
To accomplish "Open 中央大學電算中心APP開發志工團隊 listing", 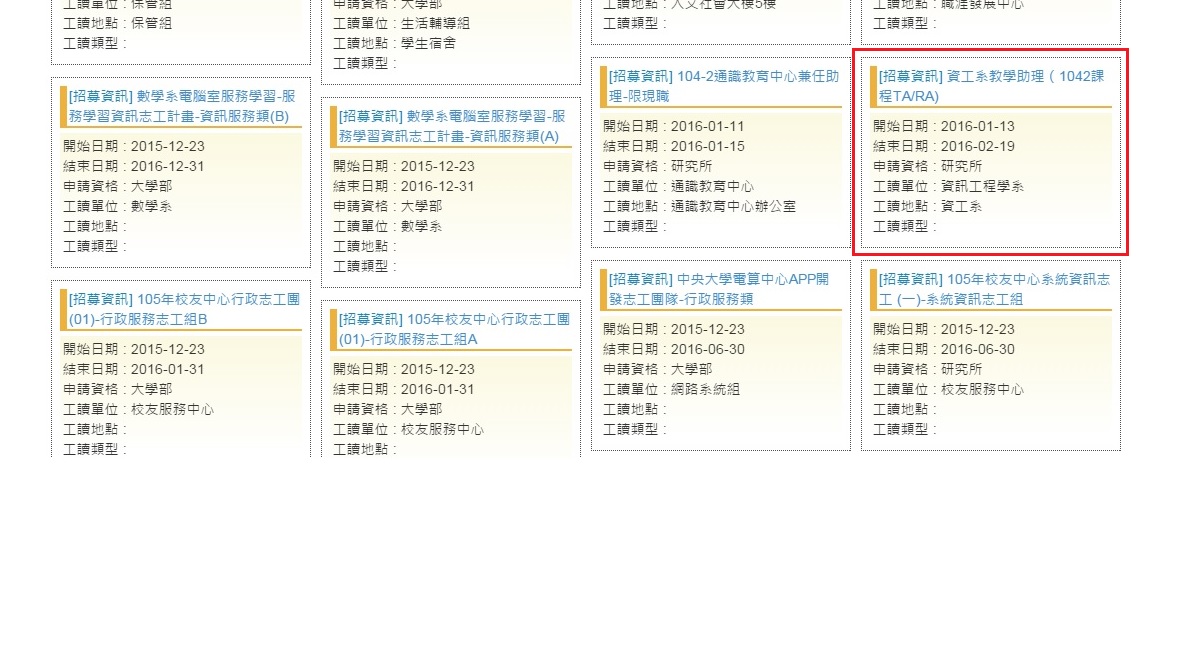I will [x=721, y=289].
